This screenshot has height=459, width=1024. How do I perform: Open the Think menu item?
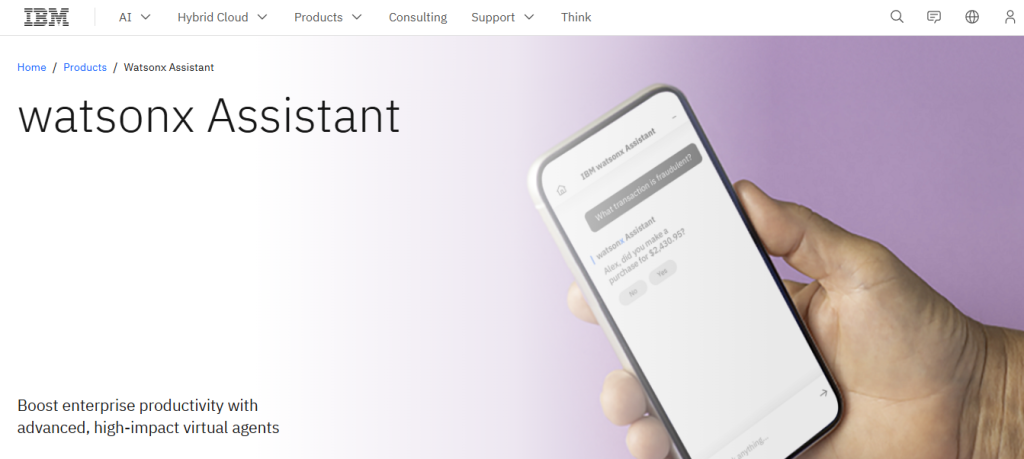(x=576, y=18)
